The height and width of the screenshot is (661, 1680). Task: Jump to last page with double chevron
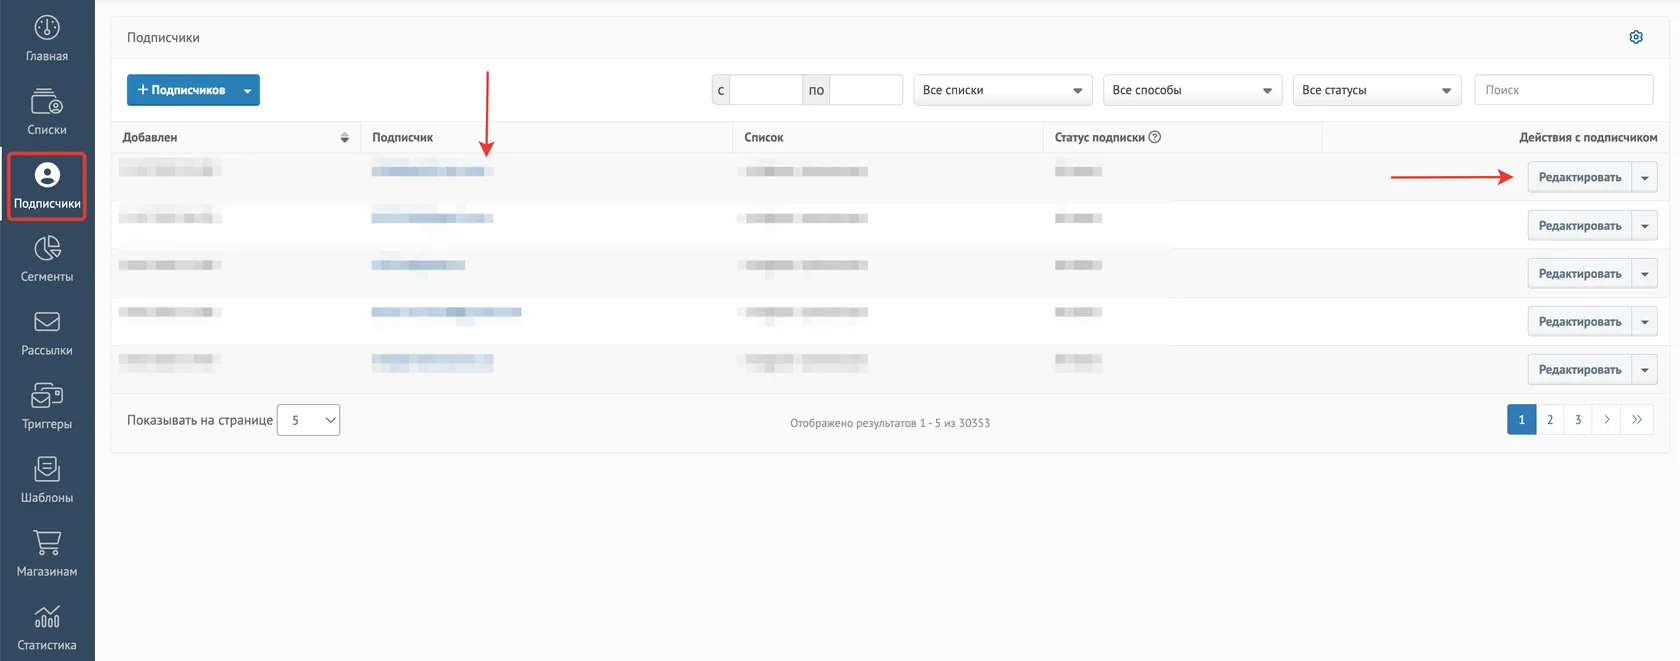pyautogui.click(x=1637, y=420)
